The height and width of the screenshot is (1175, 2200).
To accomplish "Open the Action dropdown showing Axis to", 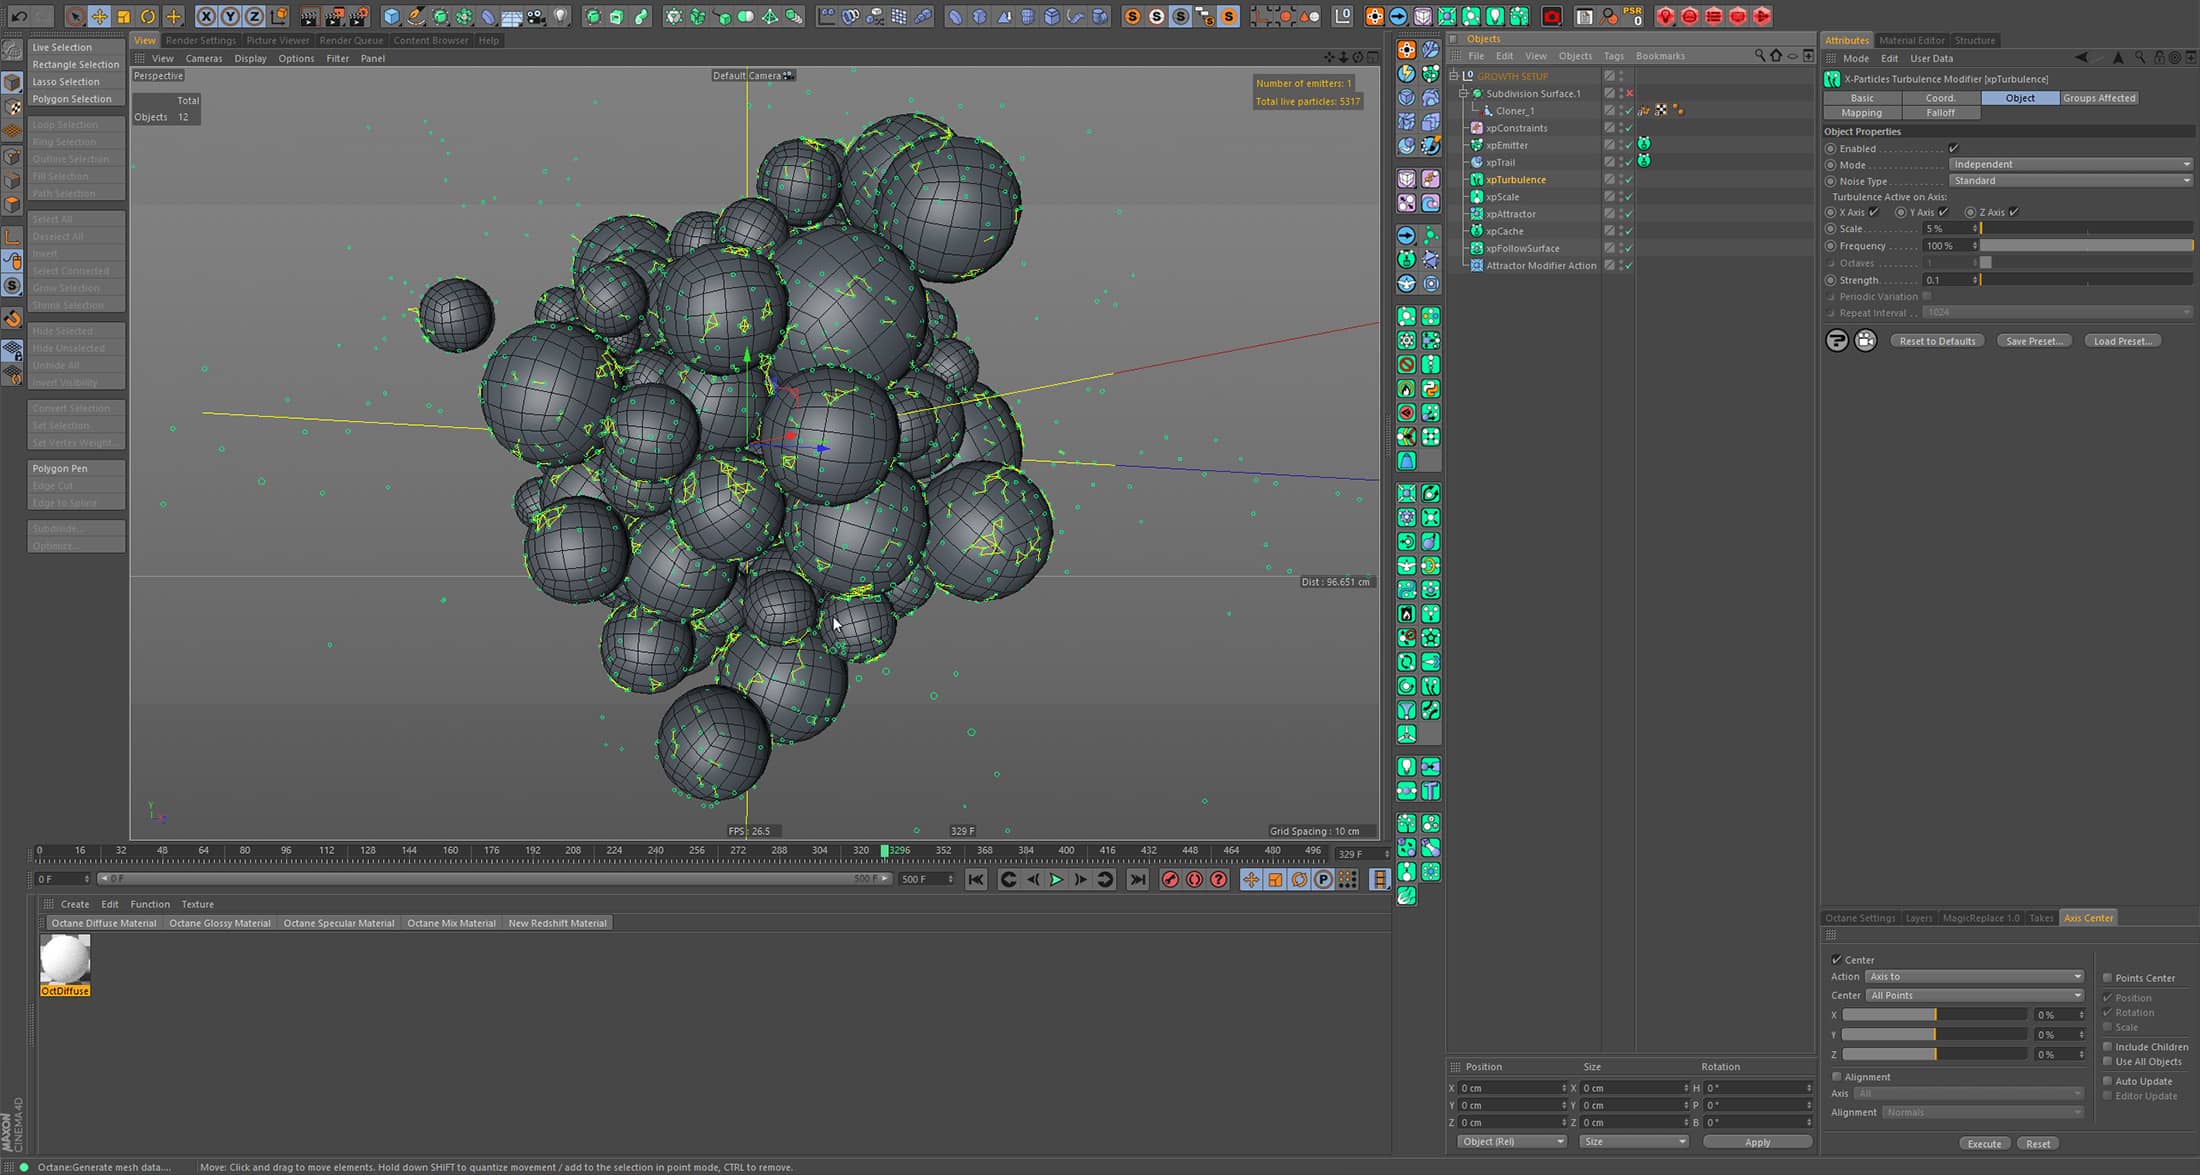I will click(1974, 977).
